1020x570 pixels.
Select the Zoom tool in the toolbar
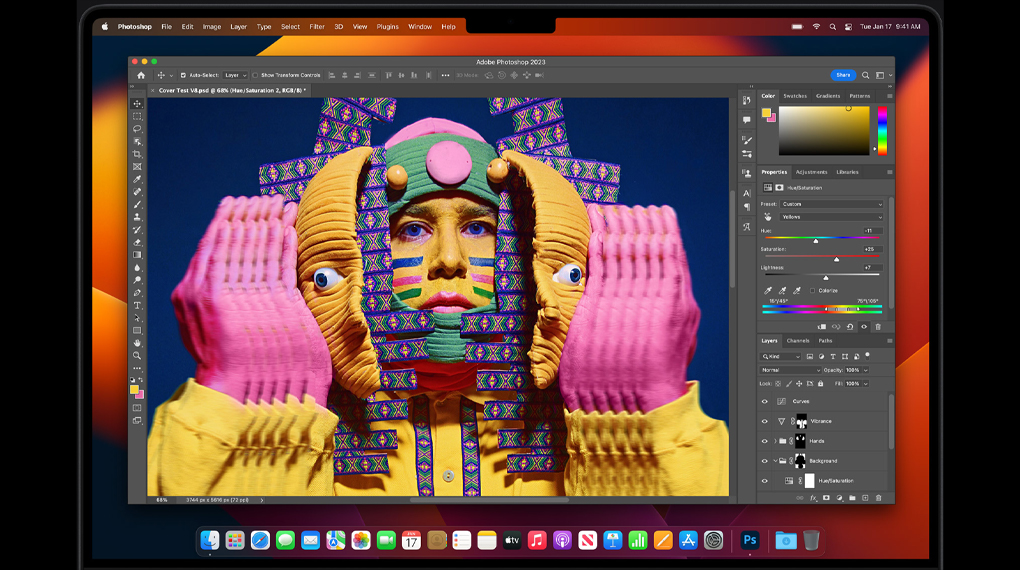tap(137, 355)
